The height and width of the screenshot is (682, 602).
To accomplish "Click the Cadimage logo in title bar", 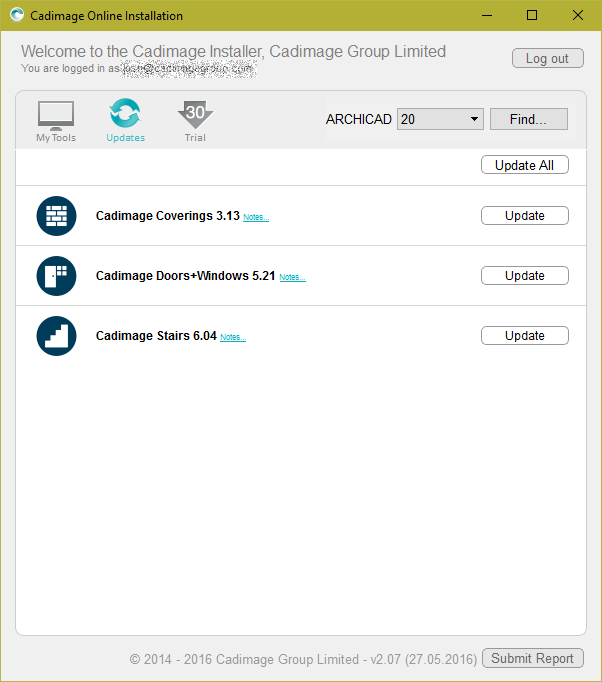I will pyautogui.click(x=16, y=15).
